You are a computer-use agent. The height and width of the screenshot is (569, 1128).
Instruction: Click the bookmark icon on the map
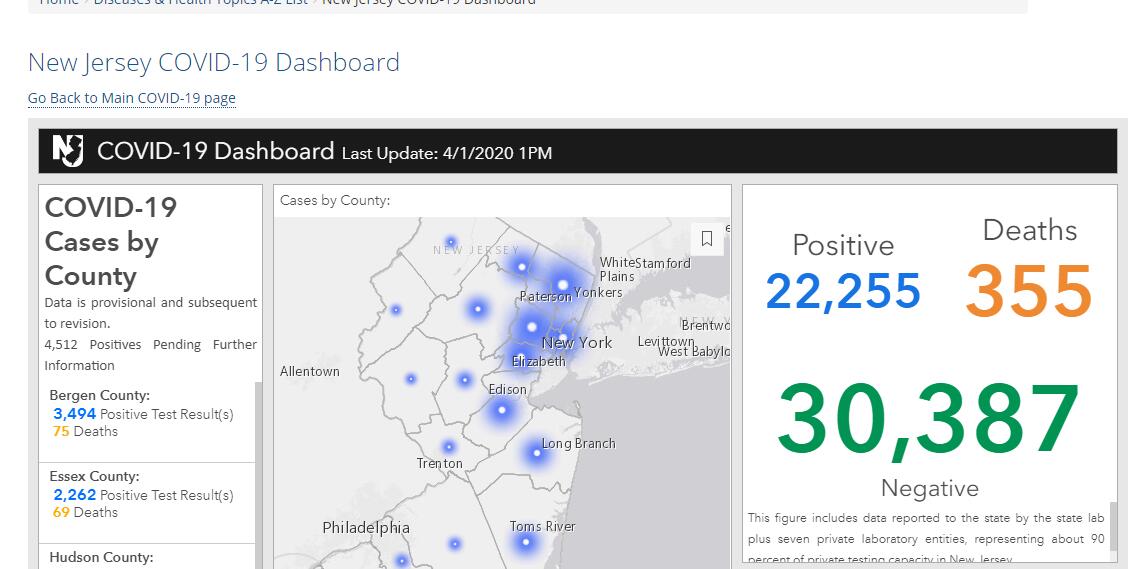point(706,239)
